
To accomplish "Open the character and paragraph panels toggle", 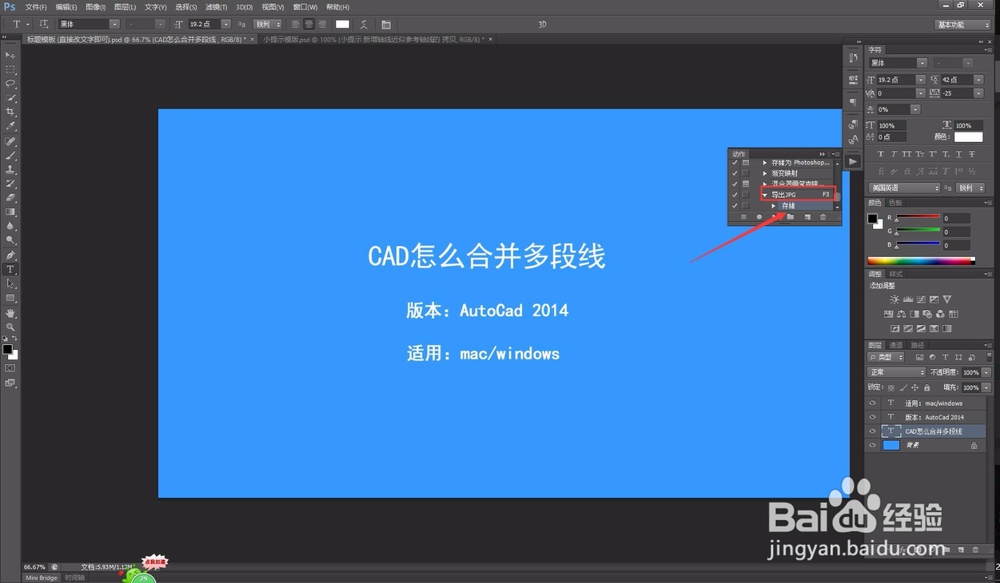I will [x=386, y=24].
